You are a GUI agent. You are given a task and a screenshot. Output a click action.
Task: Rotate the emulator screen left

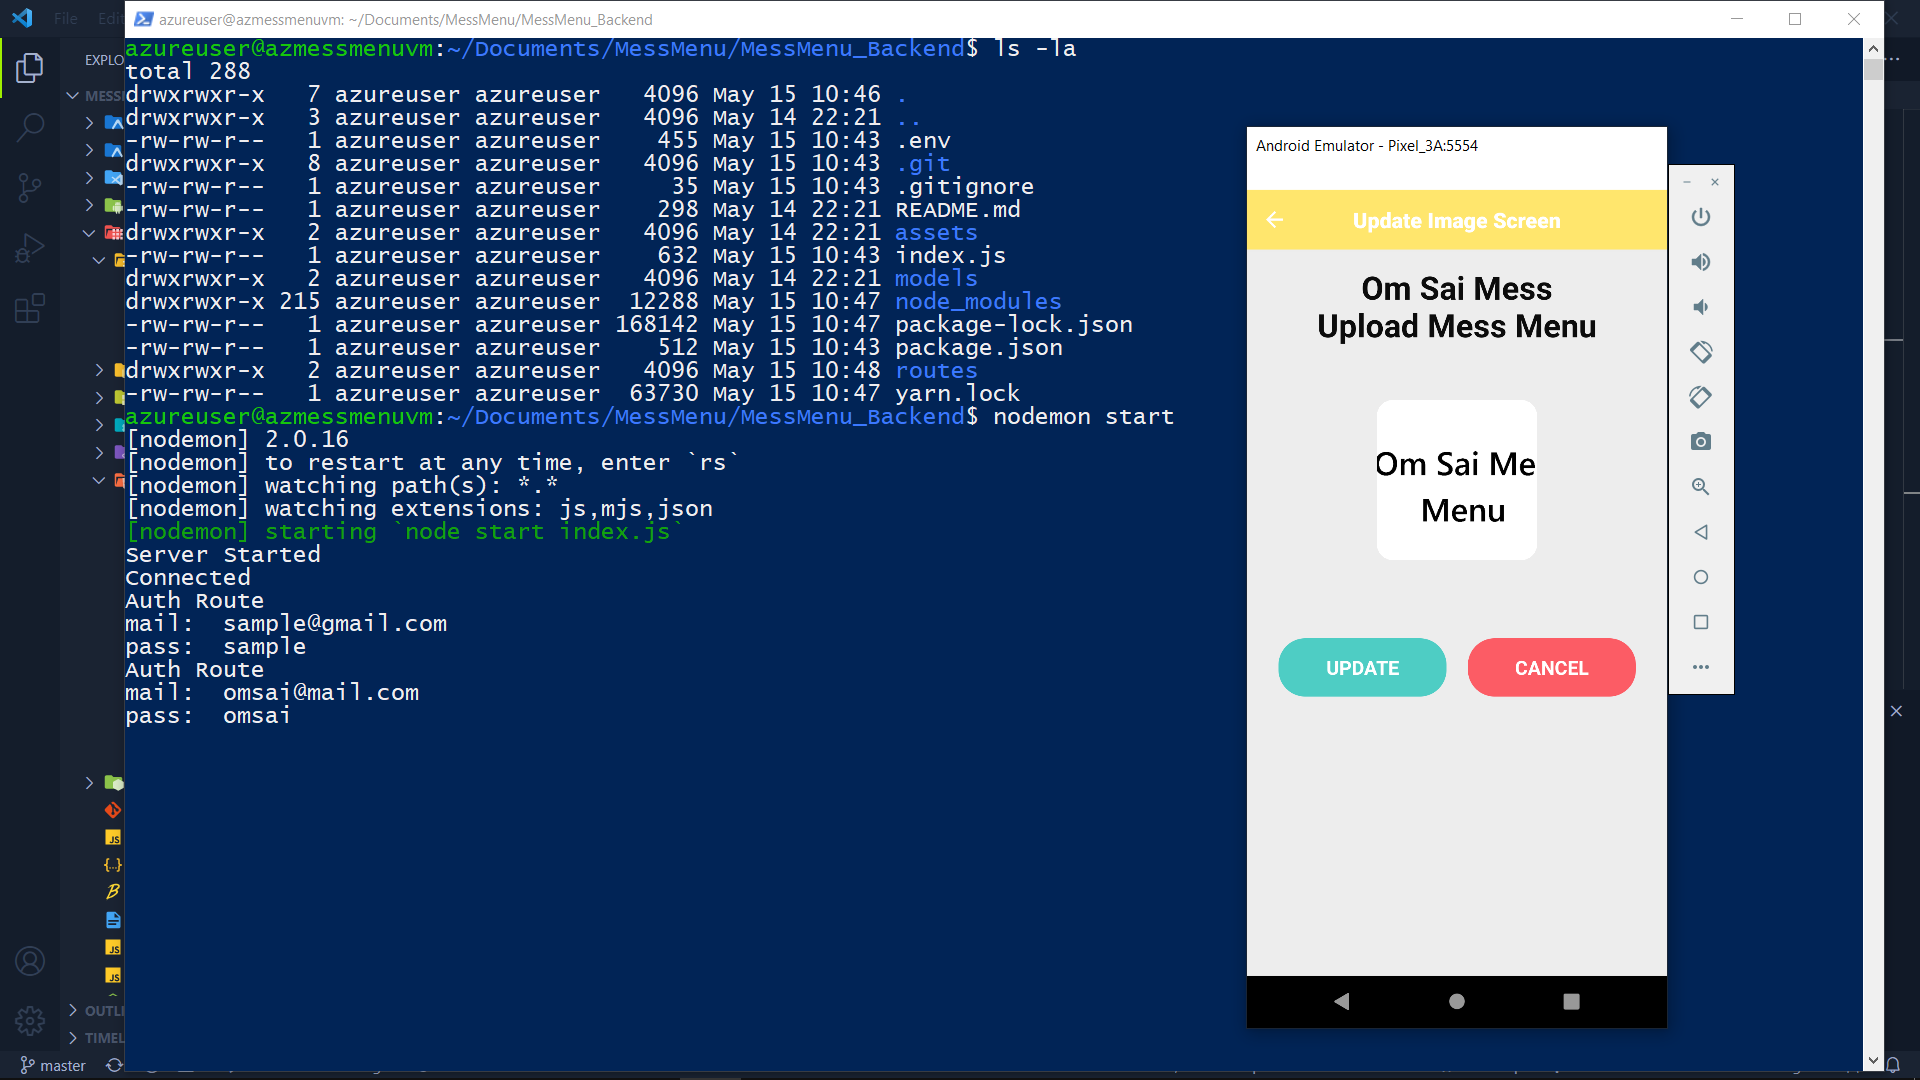(x=1701, y=352)
